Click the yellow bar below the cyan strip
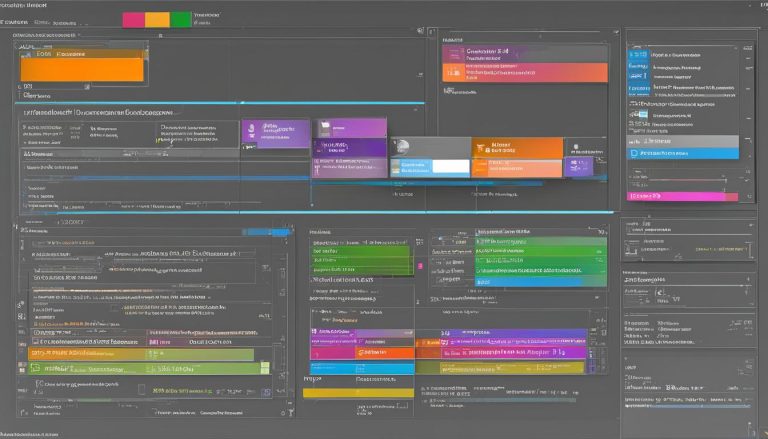Viewport: 768px width, 439px height. pos(358,393)
